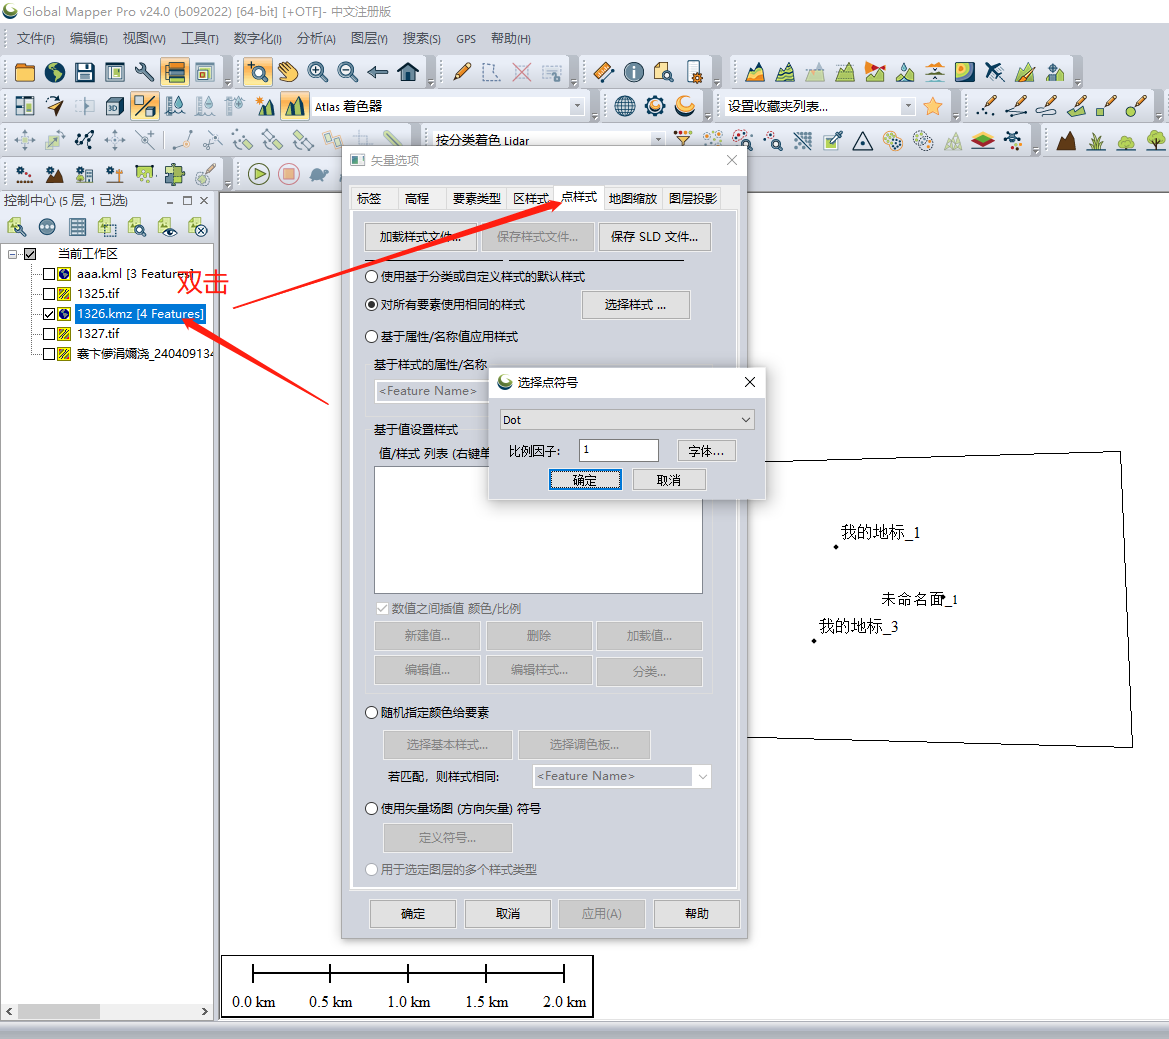Open the Dot symbol dropdown
This screenshot has width=1169, height=1039.
pyautogui.click(x=627, y=420)
